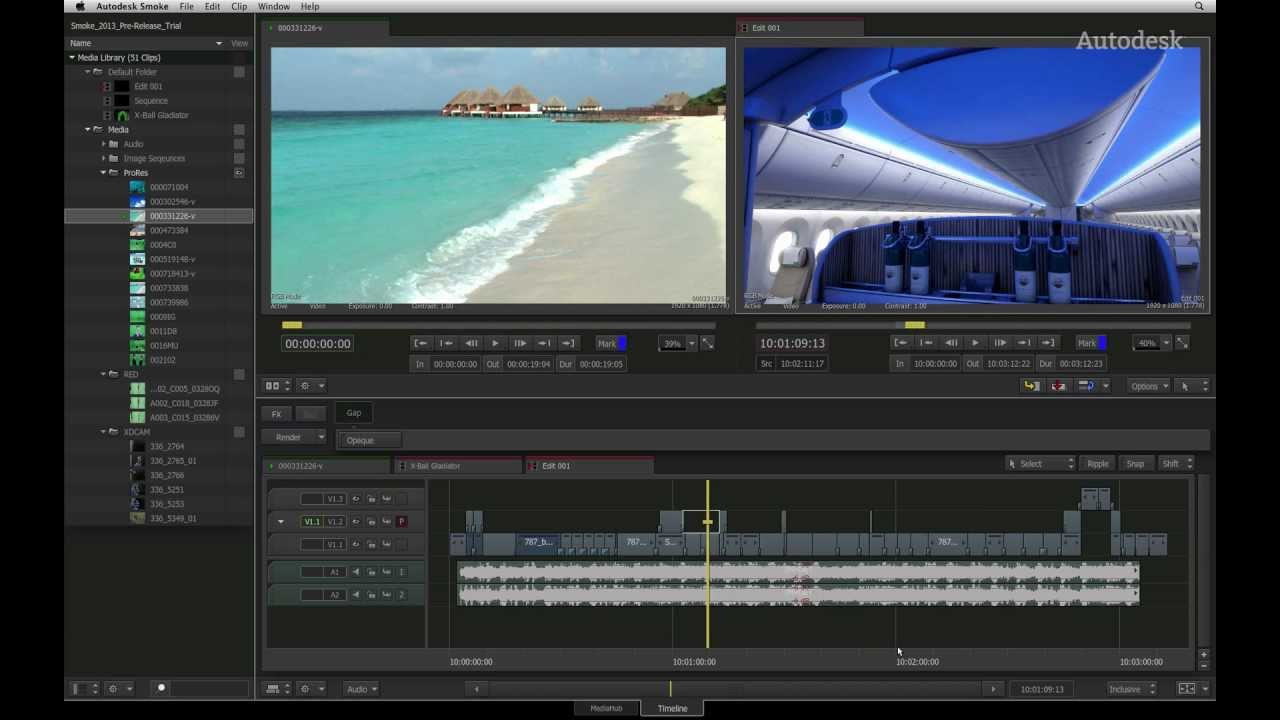The height and width of the screenshot is (720, 1280).
Task: Click the blue mark color swatch in record viewer
Action: coord(1102,343)
